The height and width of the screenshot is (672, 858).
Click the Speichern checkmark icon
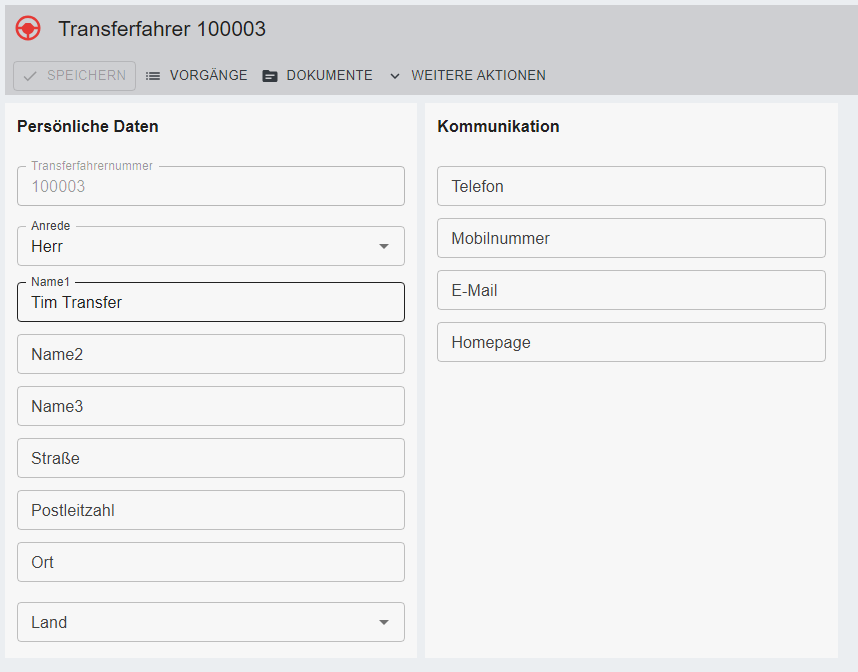click(x=31, y=76)
